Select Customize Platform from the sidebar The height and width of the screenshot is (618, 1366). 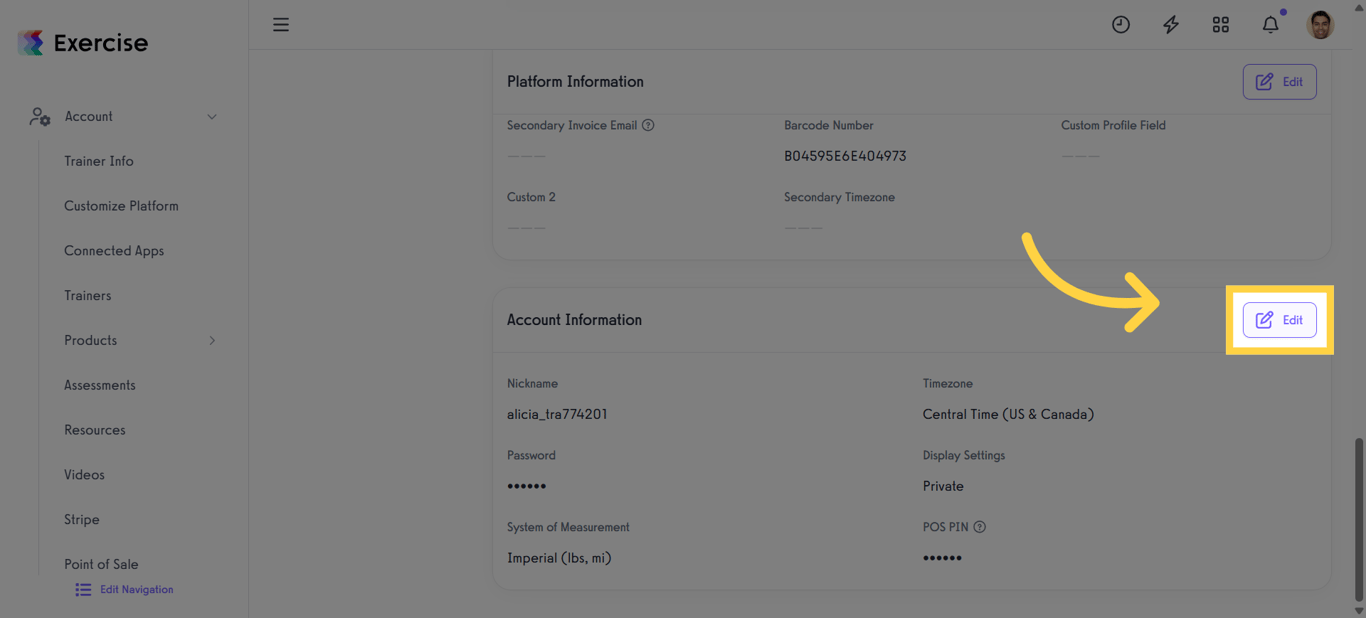(121, 206)
